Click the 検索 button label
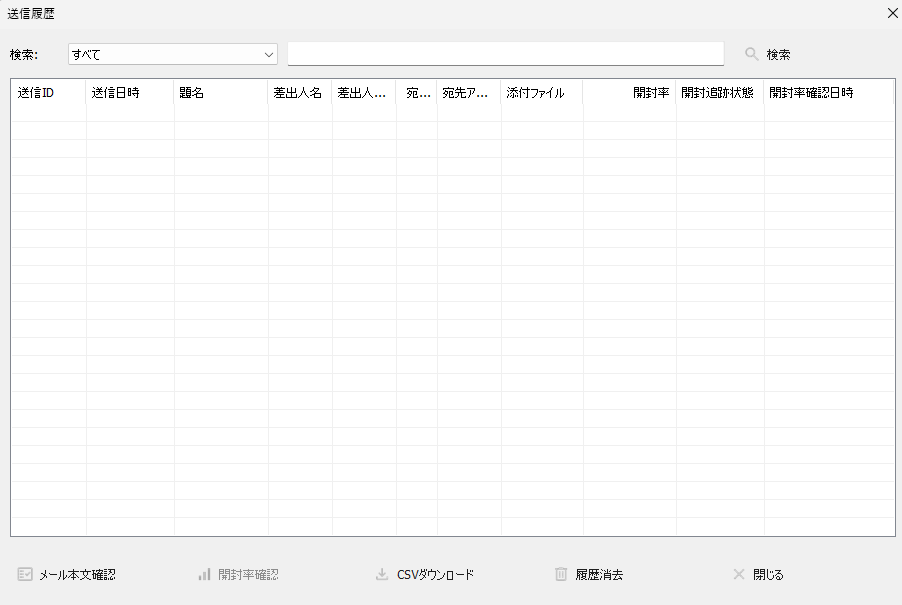This screenshot has height=605, width=902. [x=778, y=55]
